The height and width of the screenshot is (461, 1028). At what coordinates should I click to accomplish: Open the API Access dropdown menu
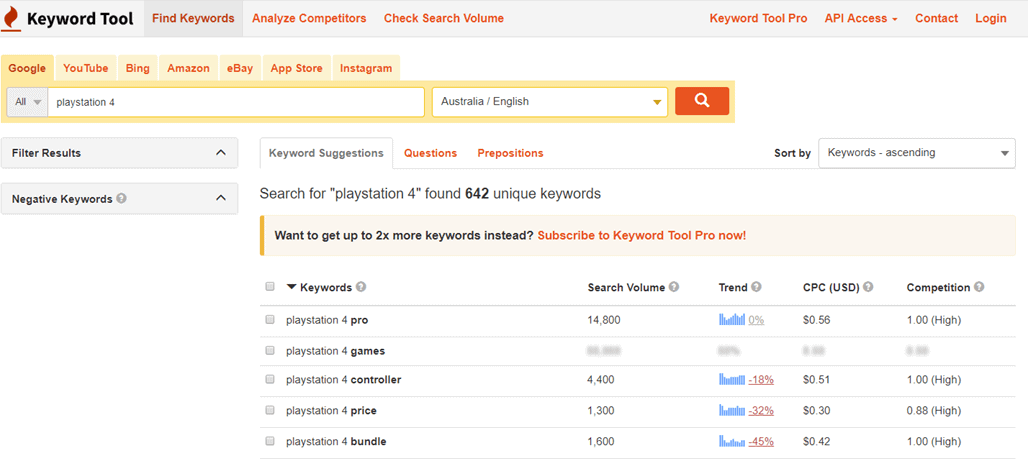pyautogui.click(x=861, y=18)
